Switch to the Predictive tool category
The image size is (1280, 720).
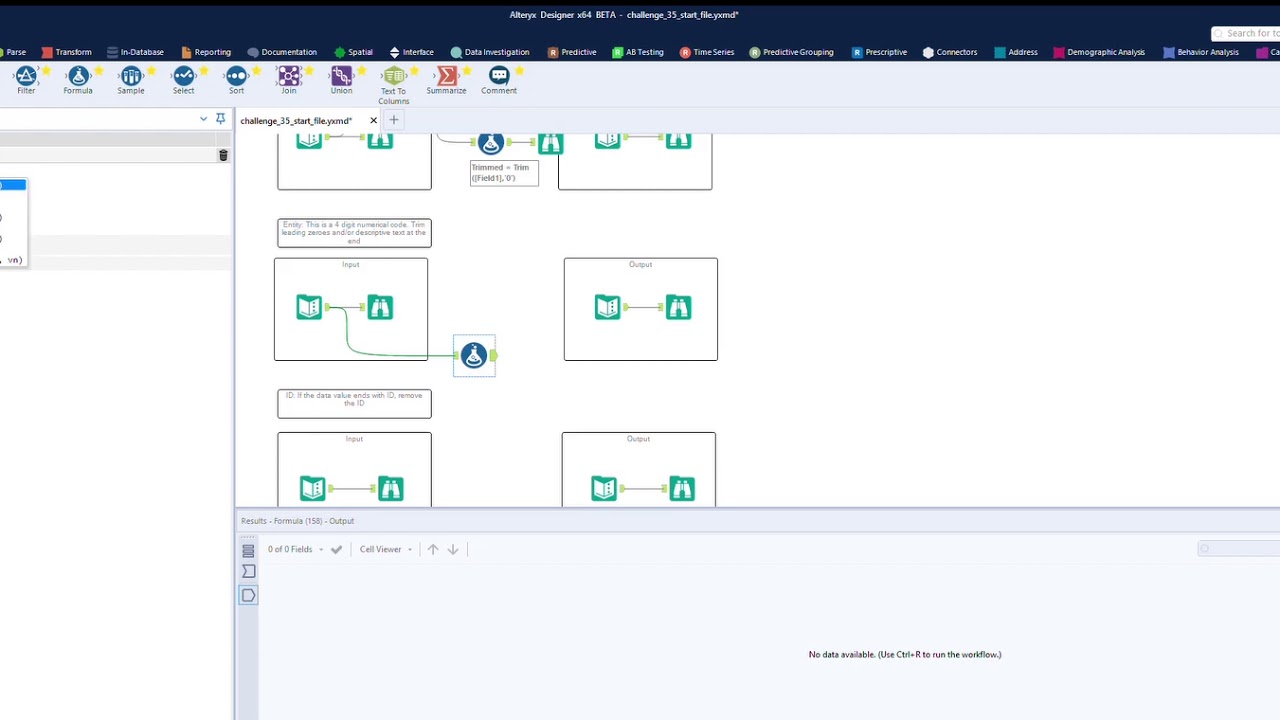coord(572,52)
